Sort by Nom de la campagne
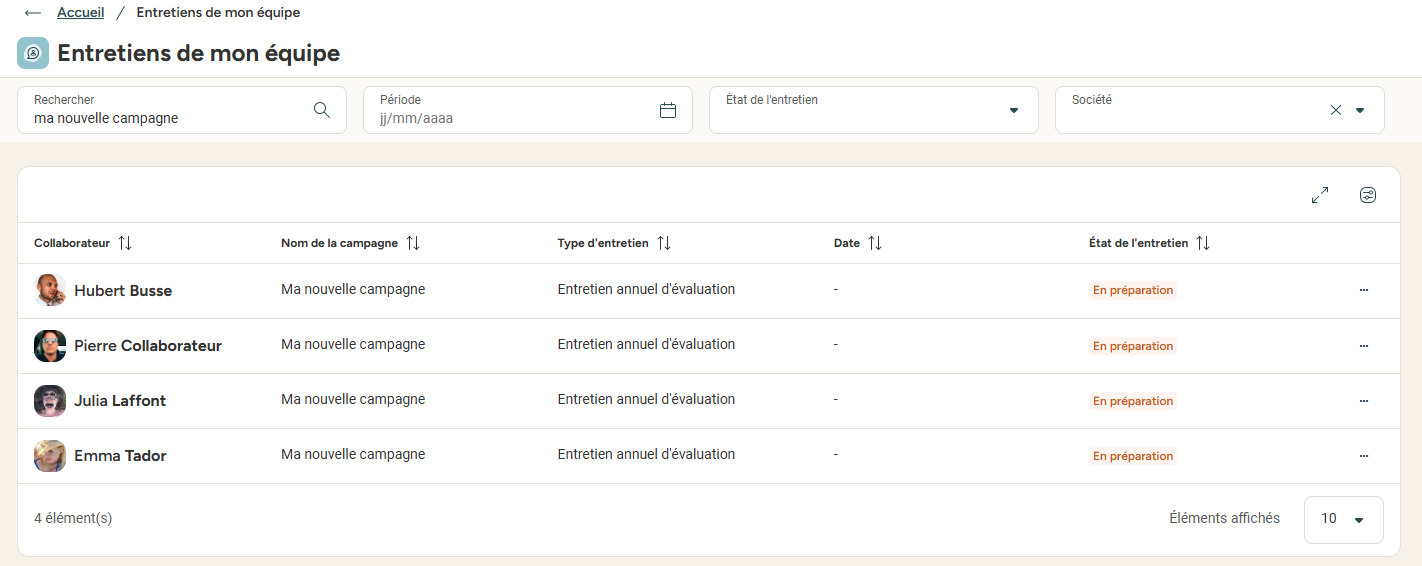Image resolution: width=1422 pixels, height=566 pixels. [413, 243]
